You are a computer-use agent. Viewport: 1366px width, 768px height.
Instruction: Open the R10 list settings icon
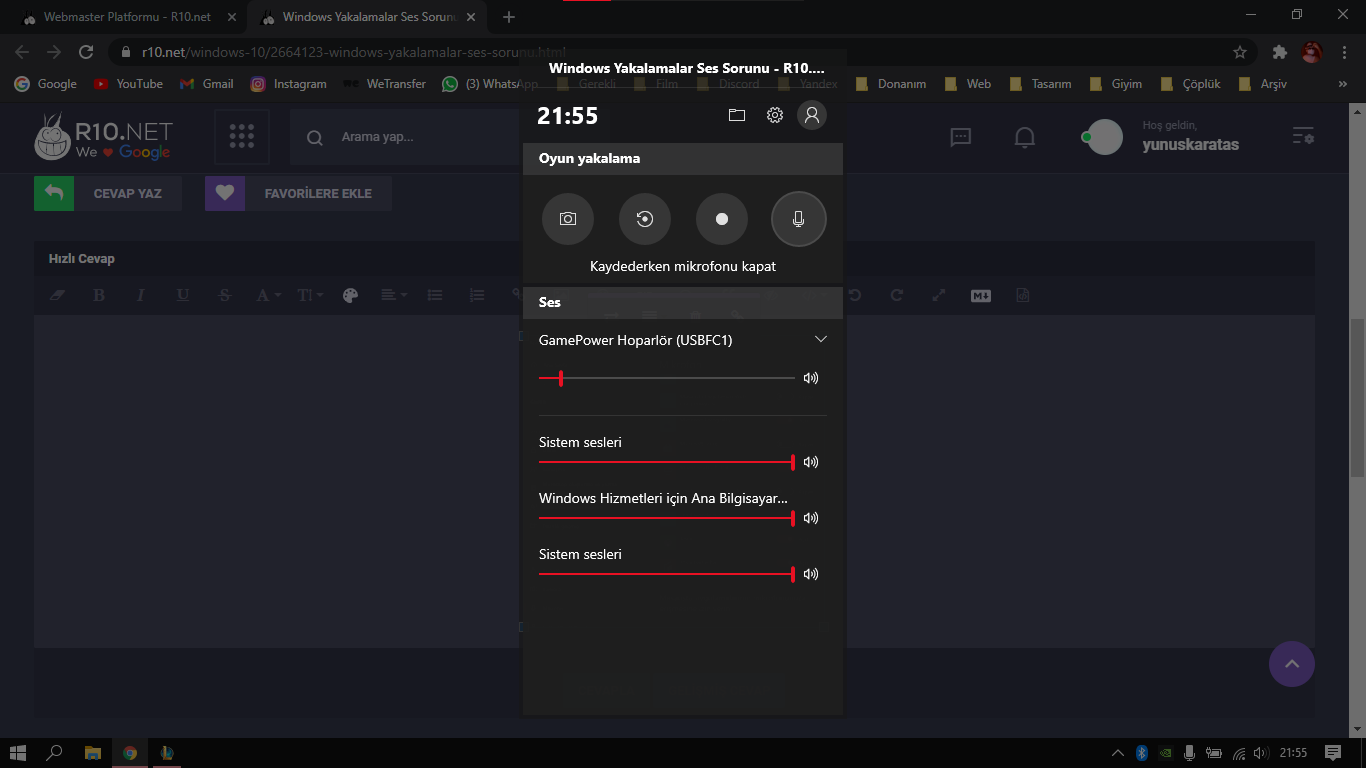click(1303, 136)
